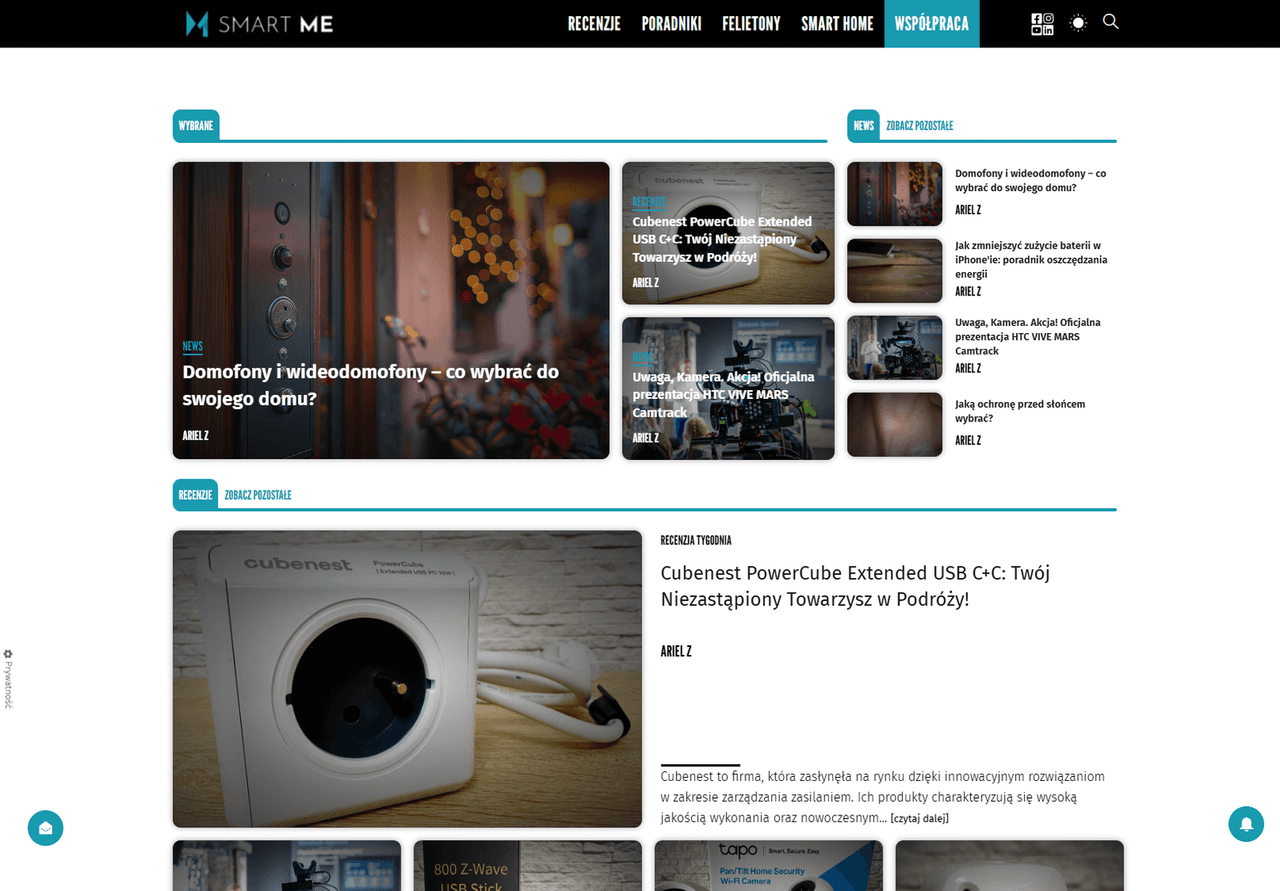
Task: Open the LinkedIn social icon
Action: tap(1048, 30)
